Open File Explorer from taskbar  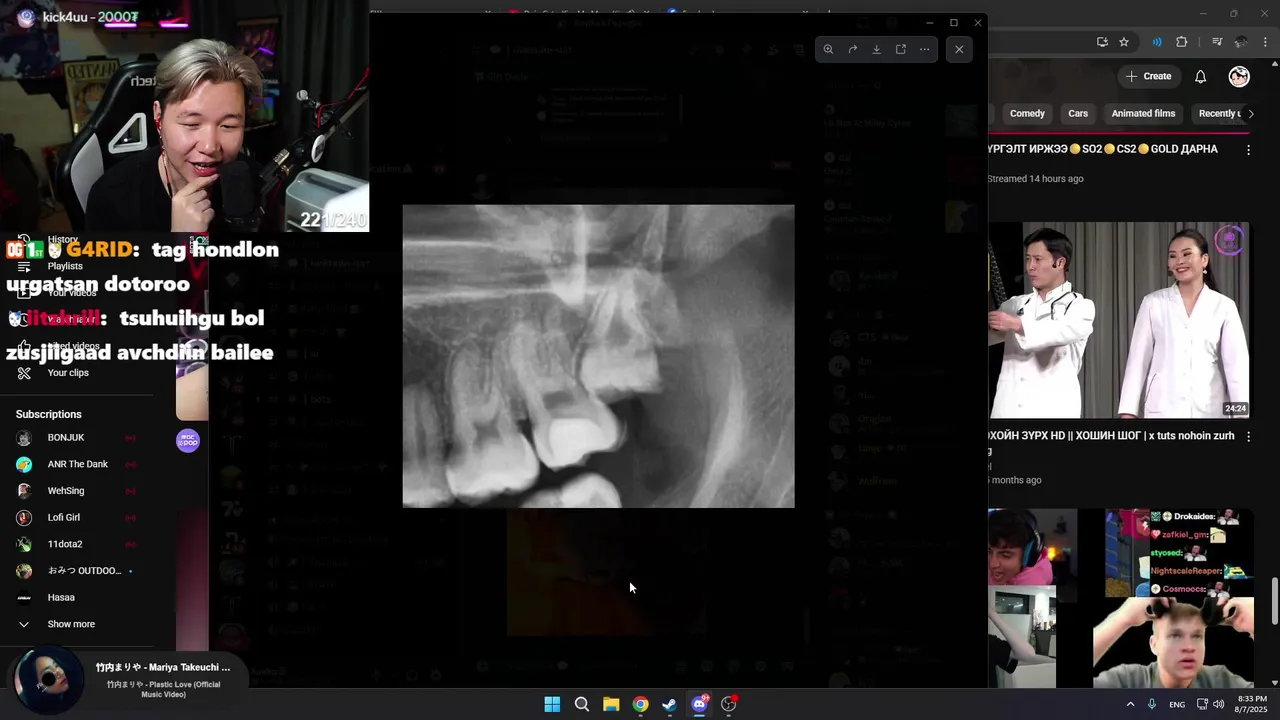coord(611,704)
